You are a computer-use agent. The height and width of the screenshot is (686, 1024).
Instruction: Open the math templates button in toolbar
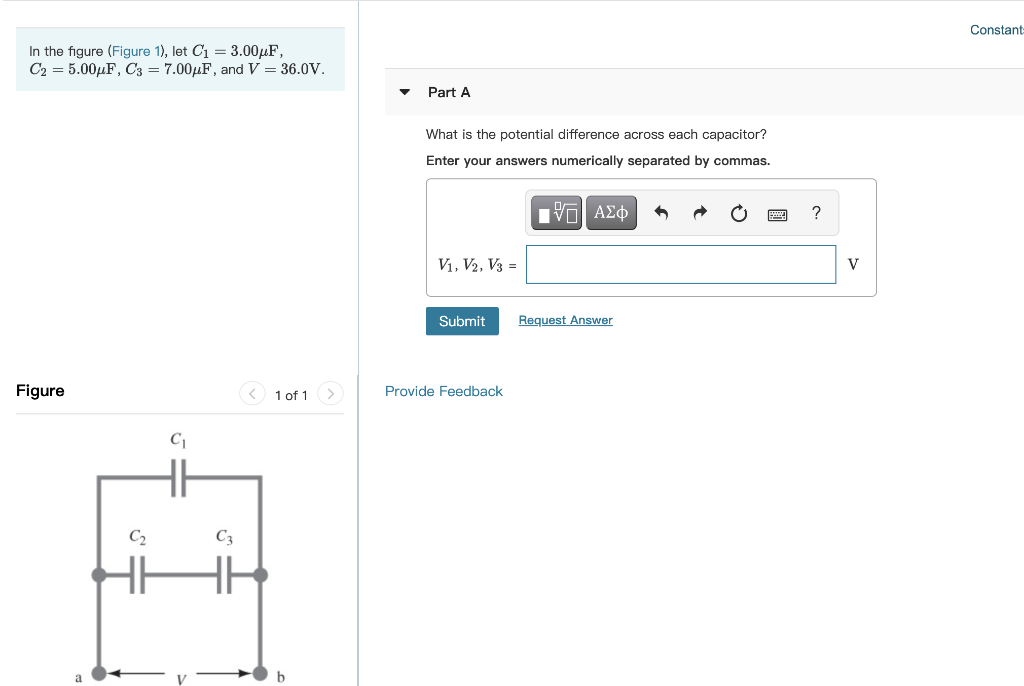(556, 213)
